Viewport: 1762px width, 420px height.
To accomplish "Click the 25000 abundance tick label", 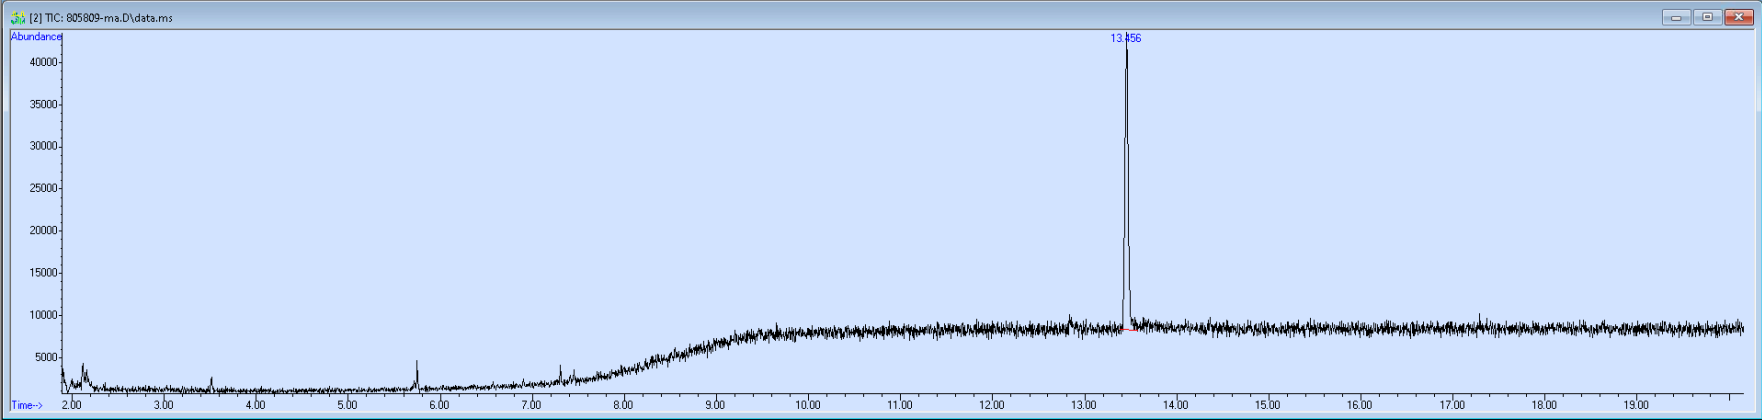I will [x=44, y=188].
